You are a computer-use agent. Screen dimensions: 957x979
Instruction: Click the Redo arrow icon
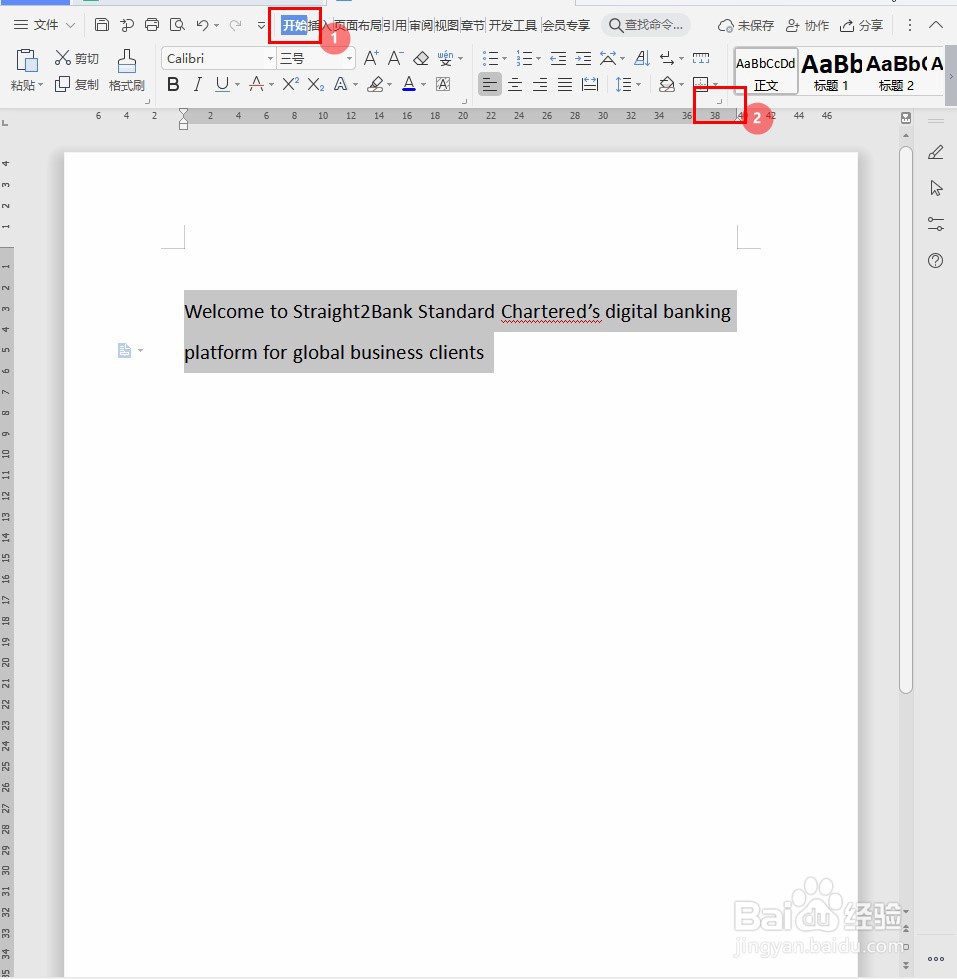click(x=235, y=25)
